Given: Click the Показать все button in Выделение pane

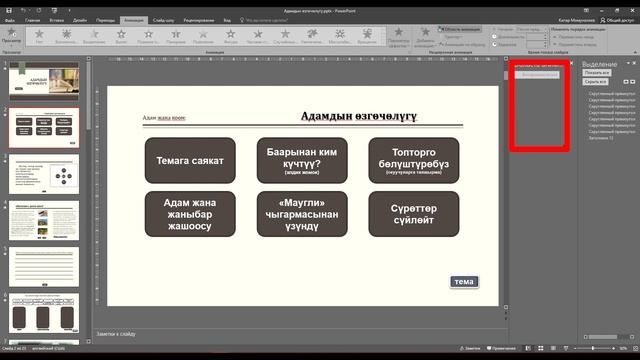Looking at the screenshot, I should (597, 73).
